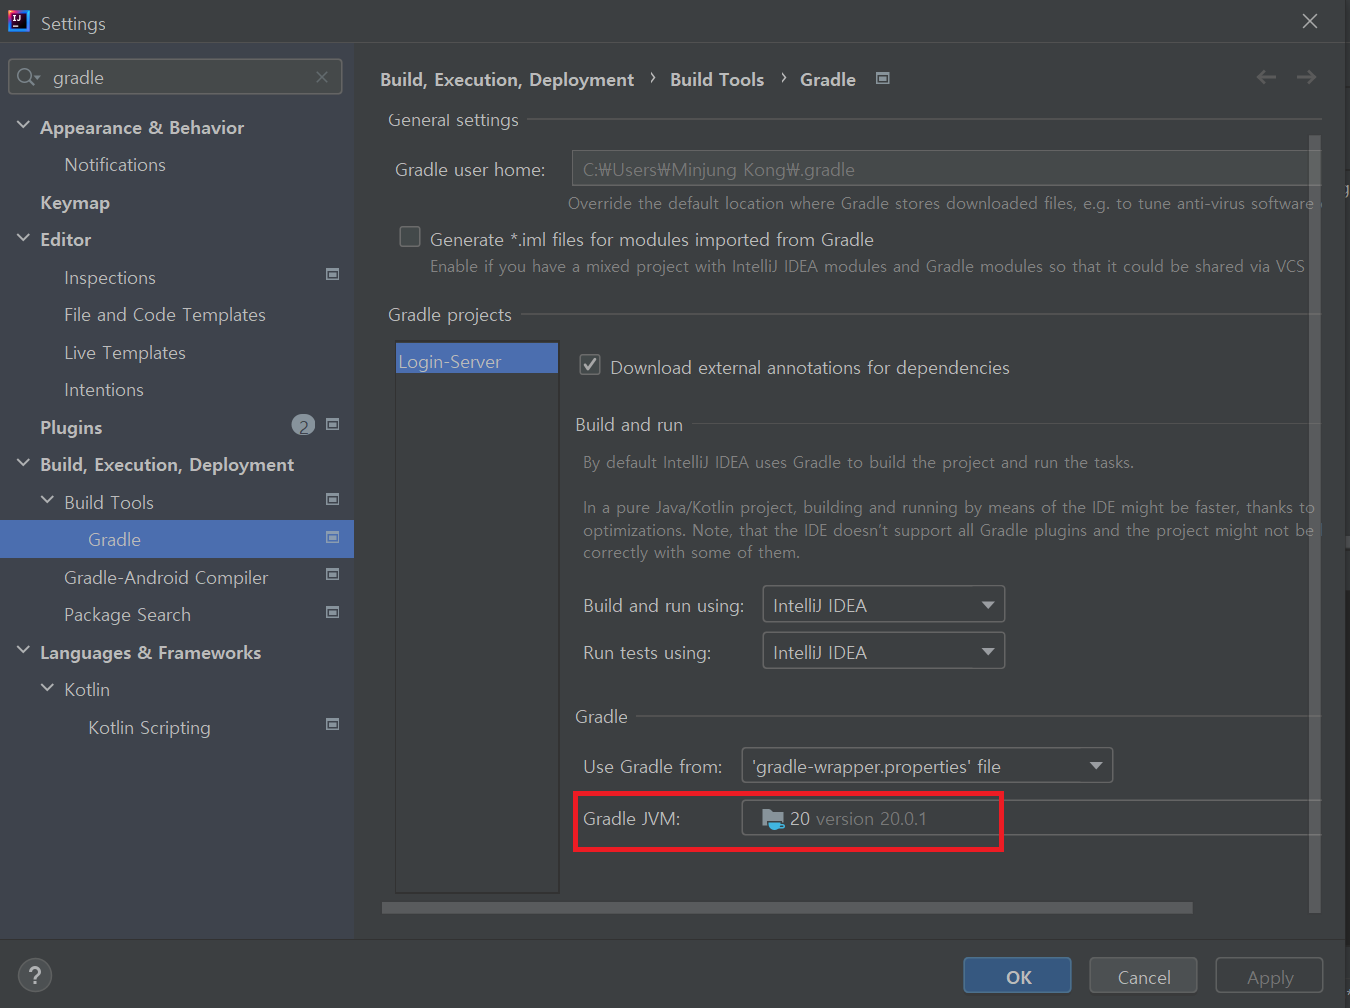
Task: Open help with the question mark button
Action: point(35,975)
